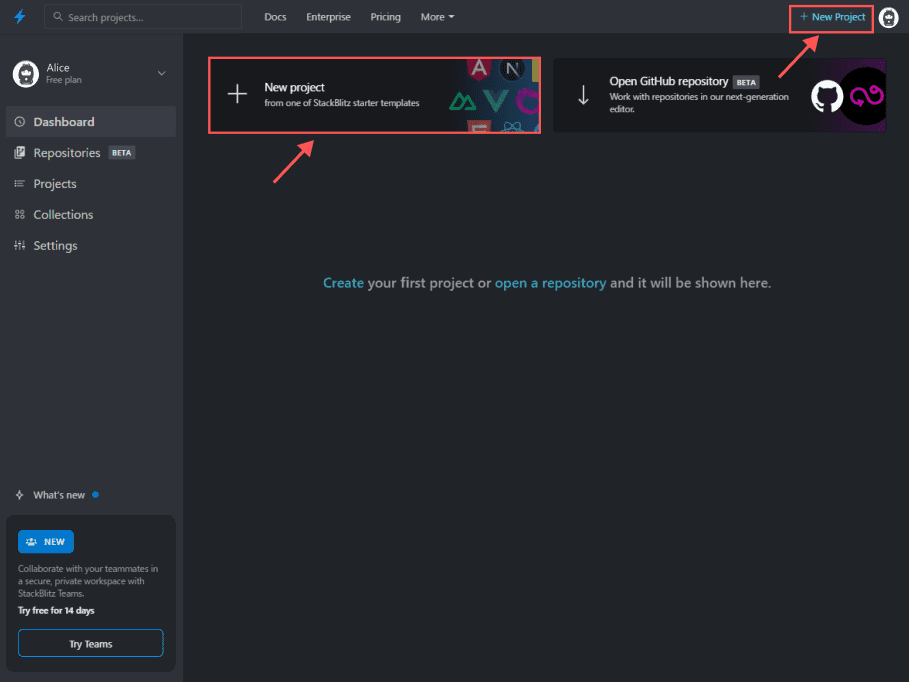Open Repositories in the sidebar

(x=90, y=153)
